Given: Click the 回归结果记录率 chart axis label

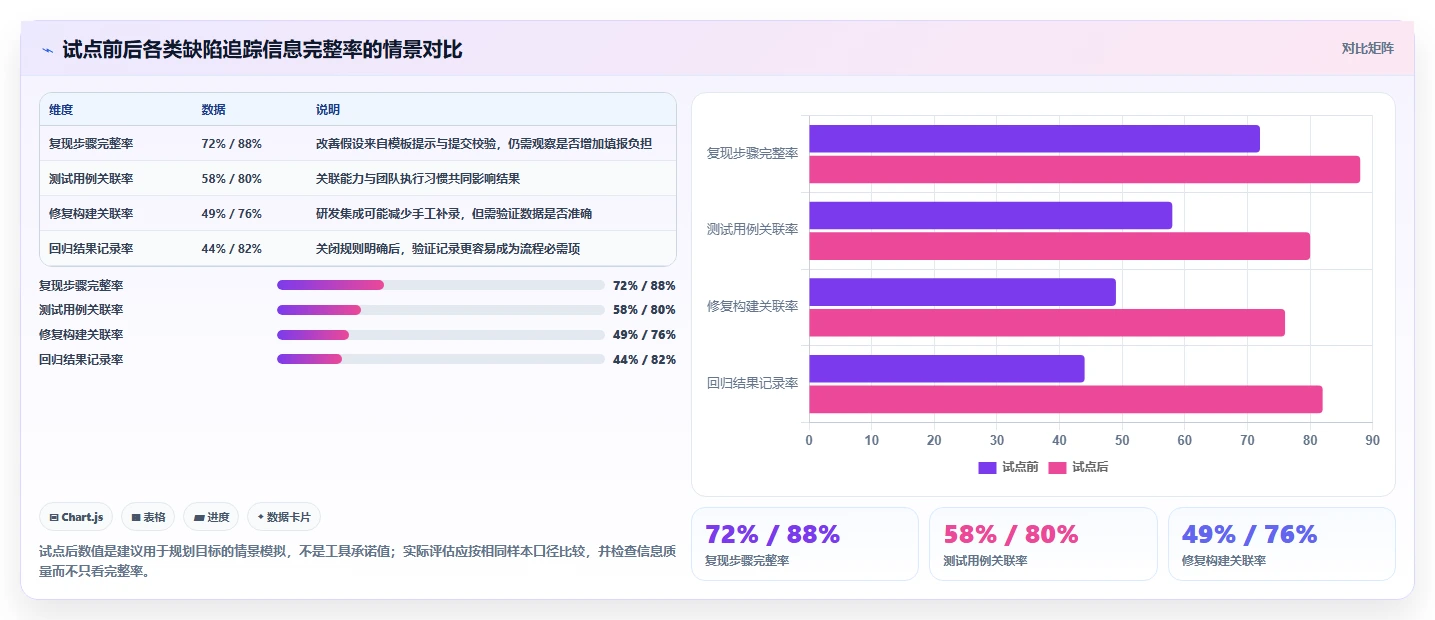Looking at the screenshot, I should 752,383.
